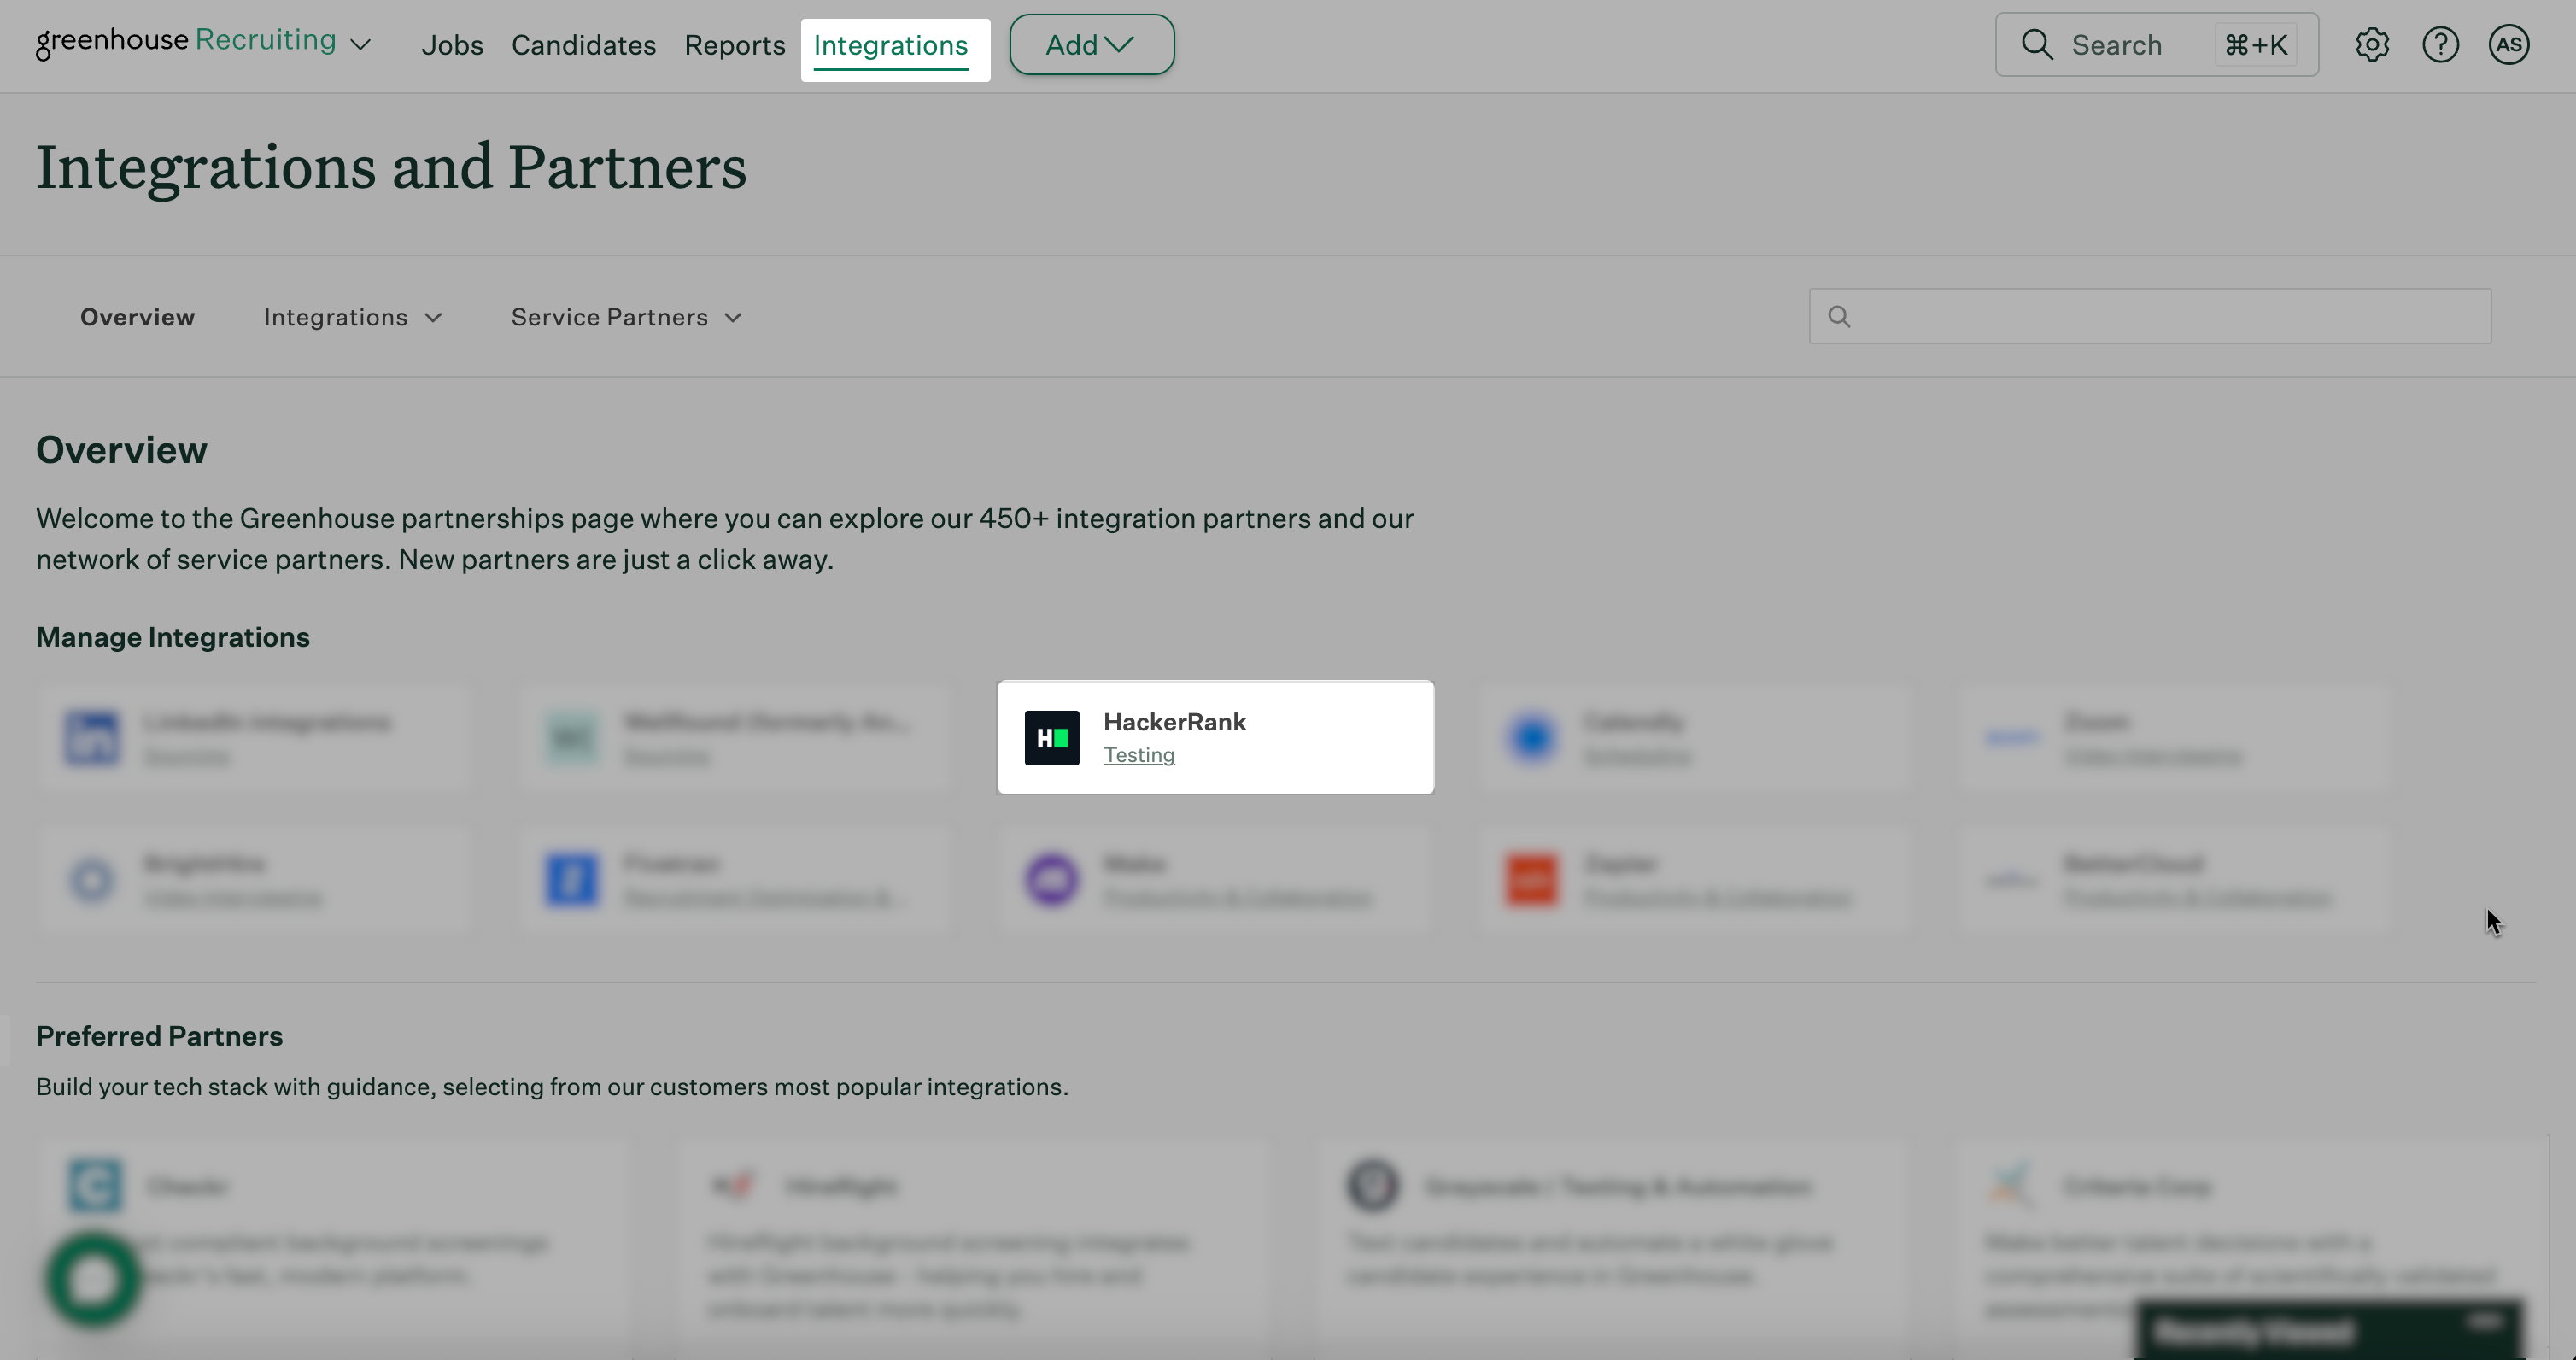Go to the Jobs tab
Image resolution: width=2576 pixels, height=1360 pixels.
click(452, 45)
